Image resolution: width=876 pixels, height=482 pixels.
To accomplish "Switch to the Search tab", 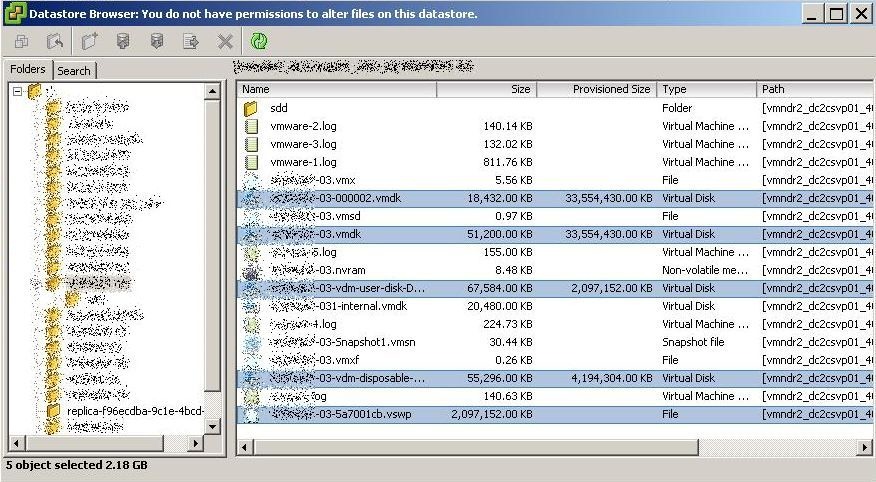I will pos(74,71).
